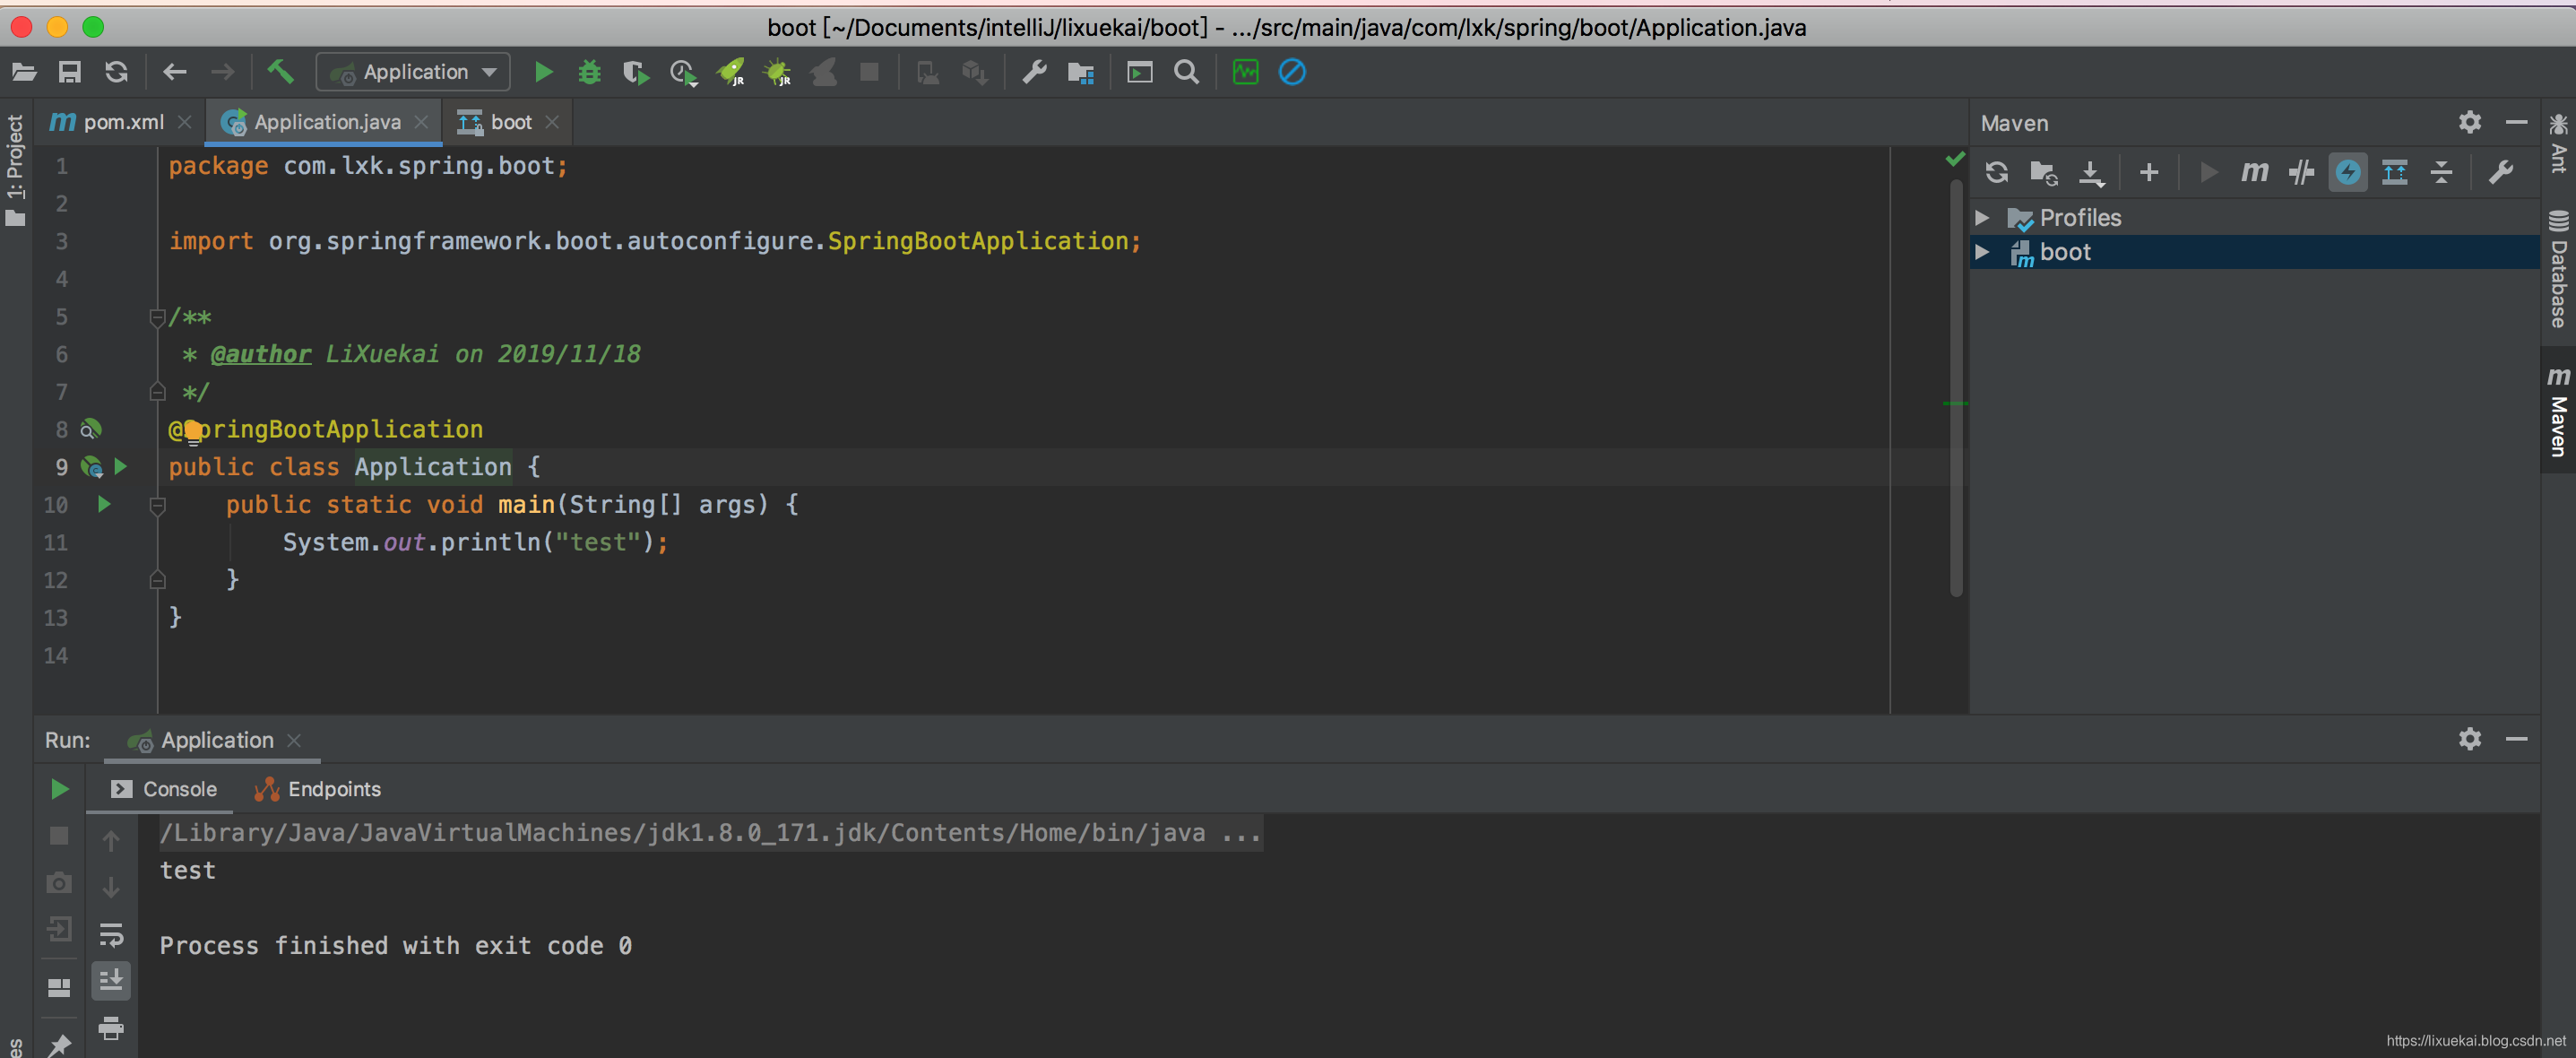Open the Ant tool window stripe

[2558, 143]
